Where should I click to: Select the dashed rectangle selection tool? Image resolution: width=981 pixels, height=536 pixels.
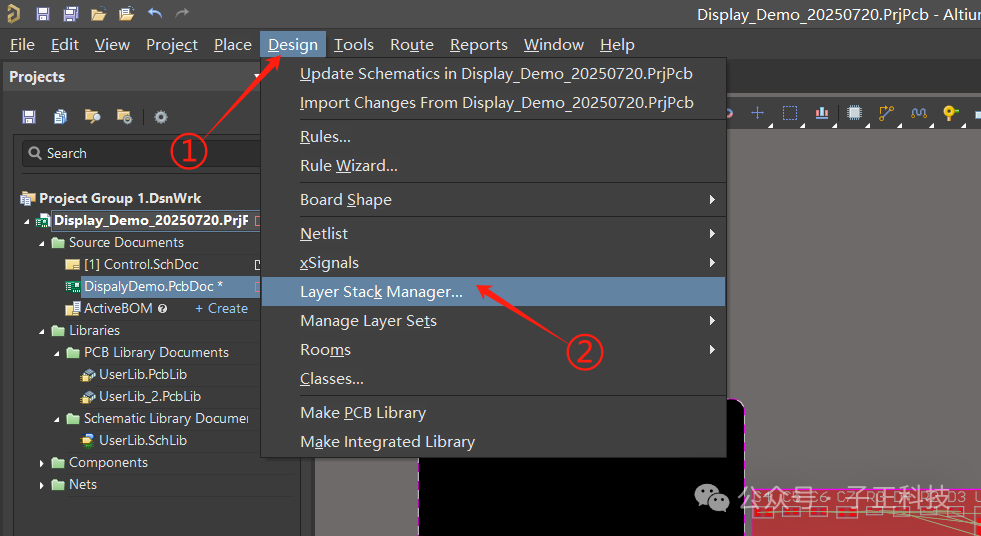pos(790,113)
